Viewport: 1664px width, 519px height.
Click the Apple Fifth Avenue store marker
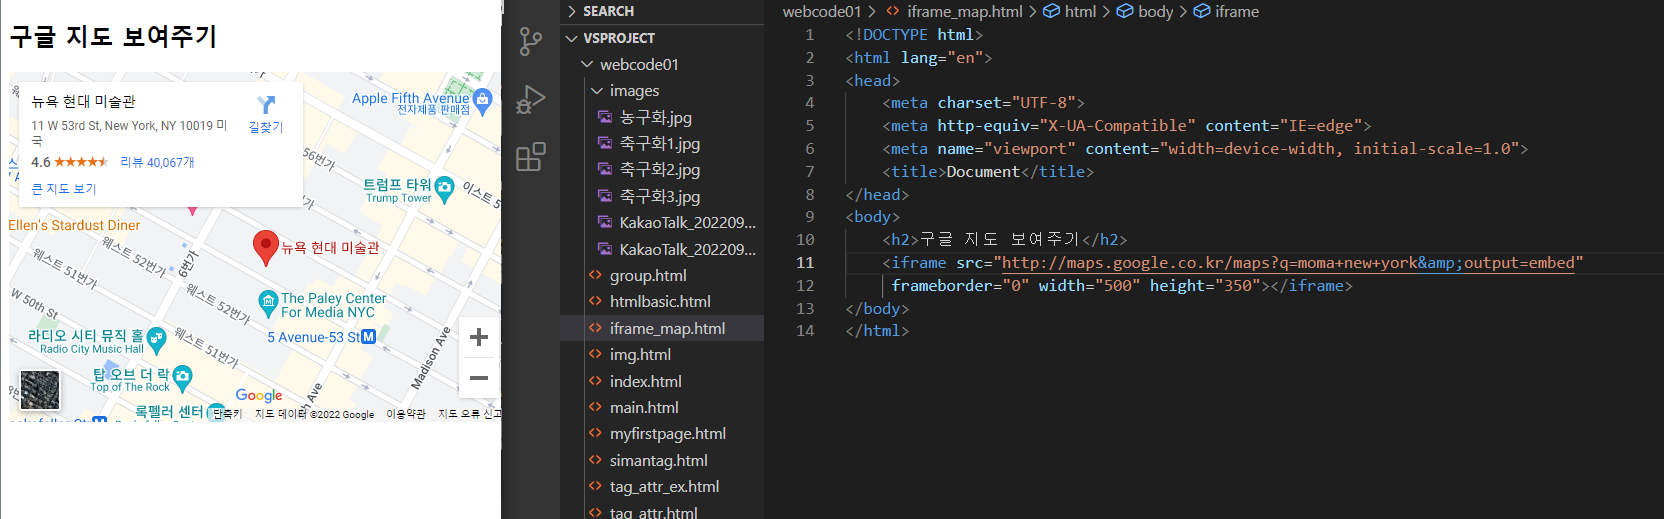tap(483, 99)
